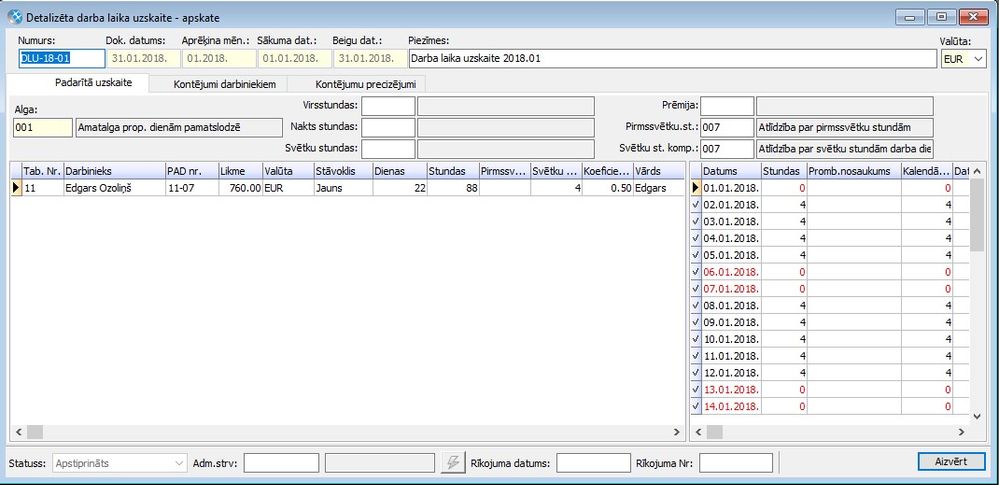
Task: Click the Pirmssvētku.st. code field 007
Action: pos(727,127)
